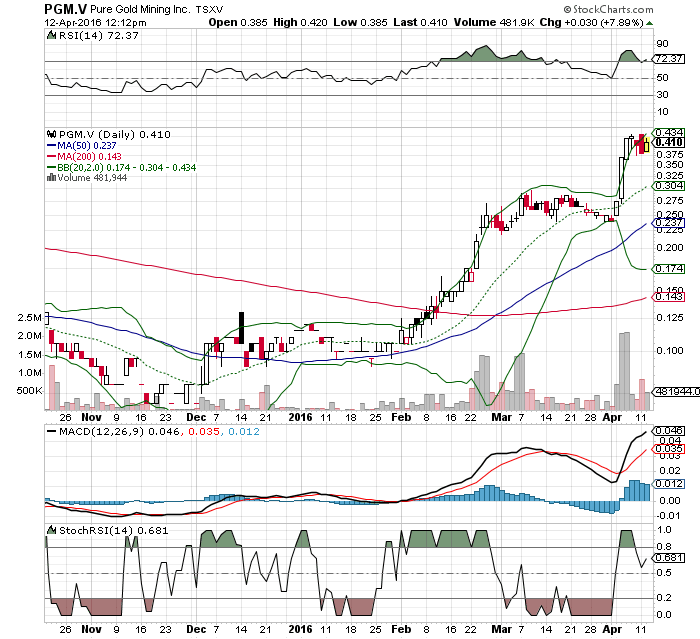The width and height of the screenshot is (700, 639).
Task: Click the blue 0.012 histogram value in the MACD label
Action: coord(244,431)
